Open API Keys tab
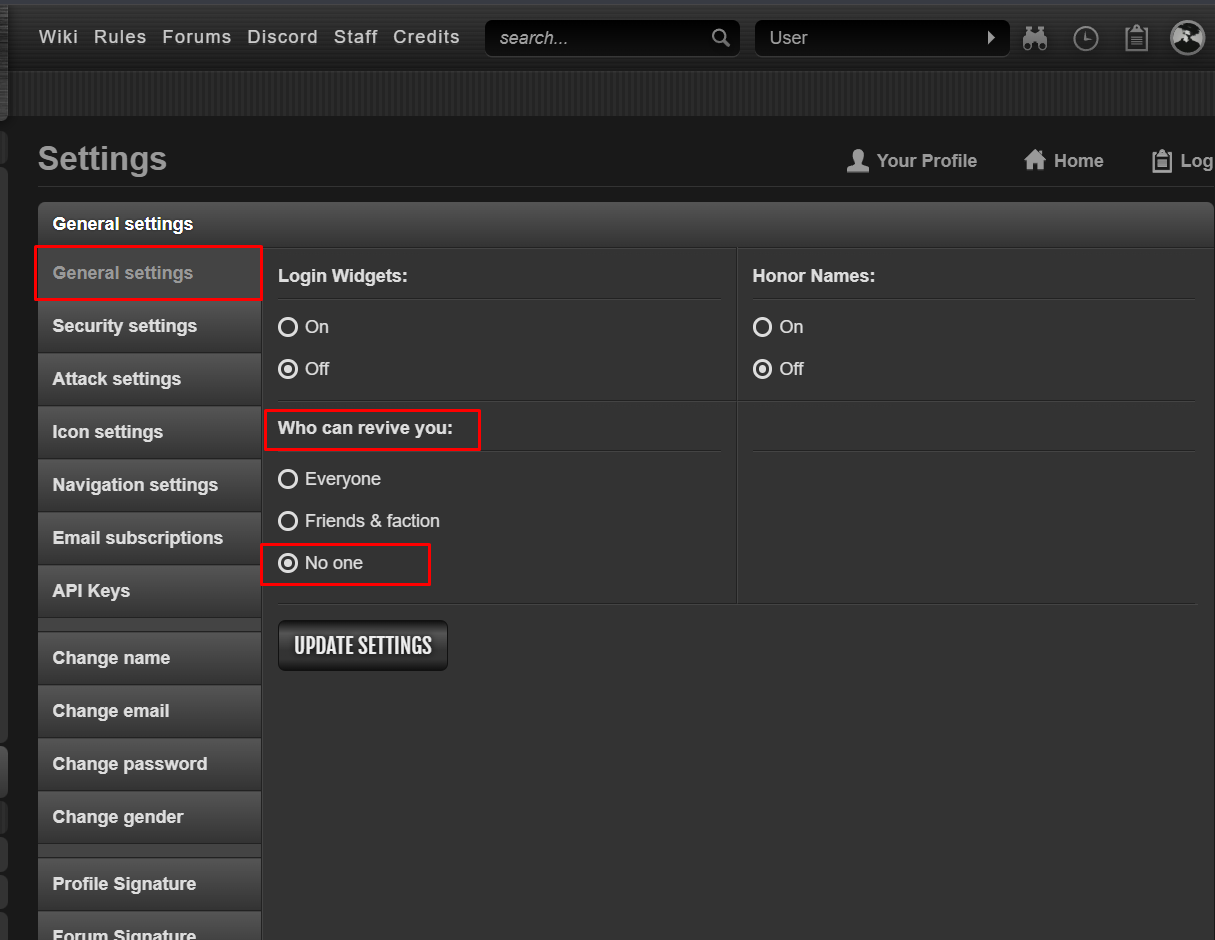 point(149,591)
